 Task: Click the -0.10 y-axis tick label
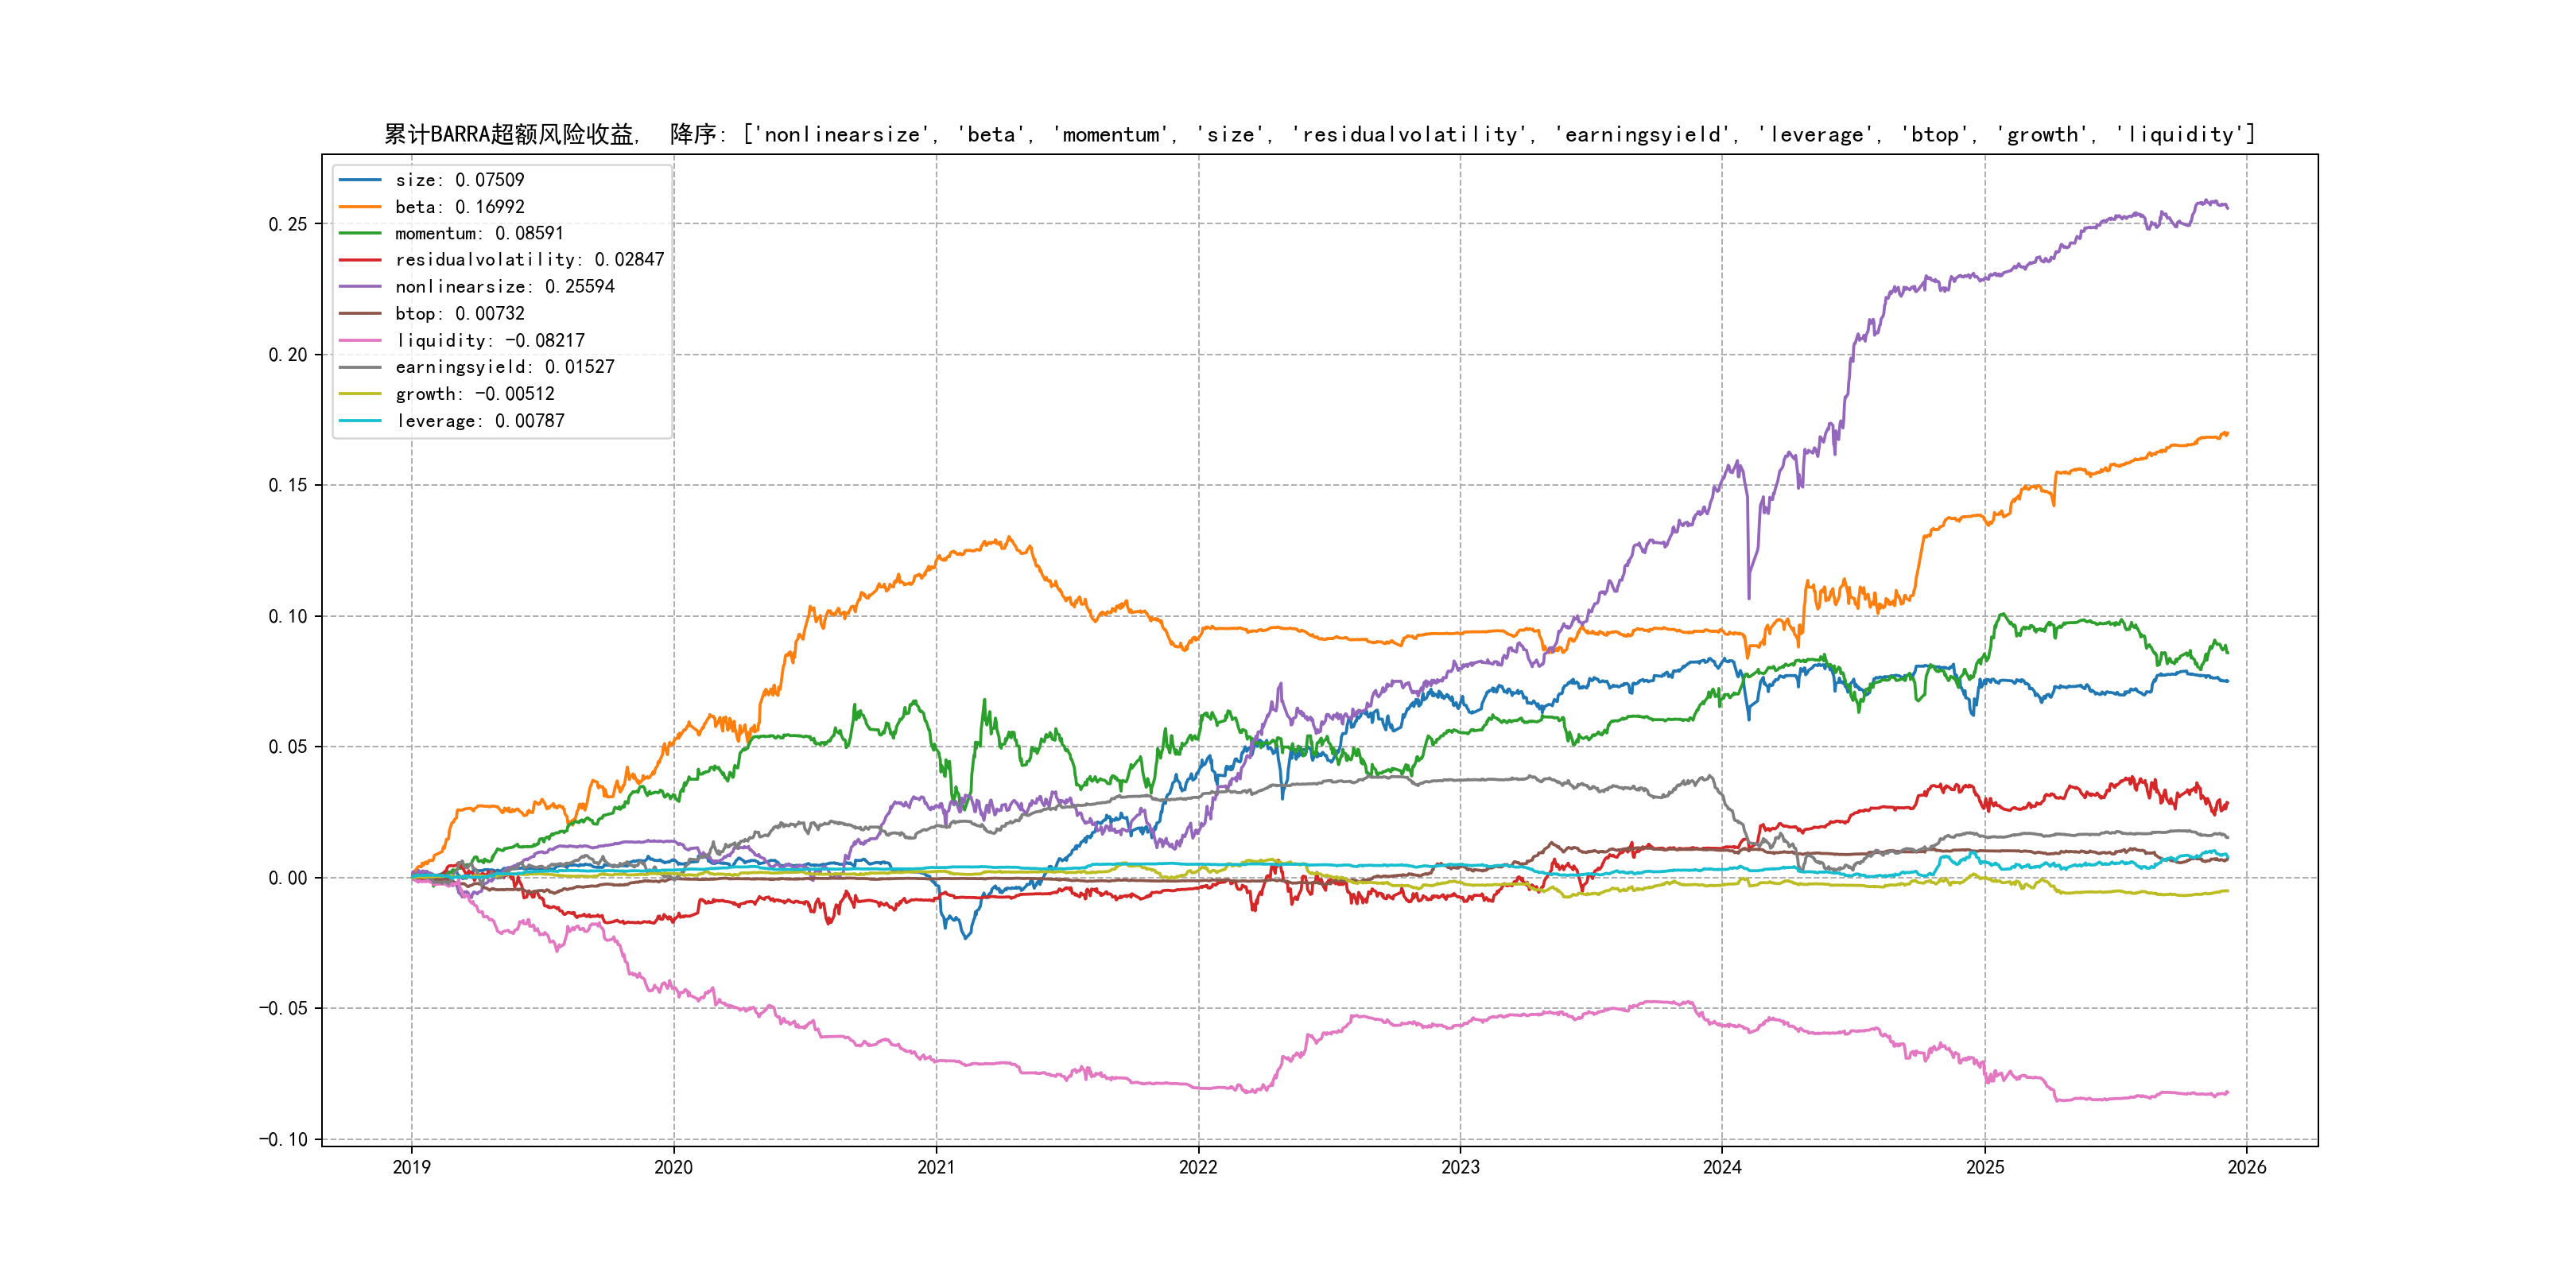point(283,1139)
